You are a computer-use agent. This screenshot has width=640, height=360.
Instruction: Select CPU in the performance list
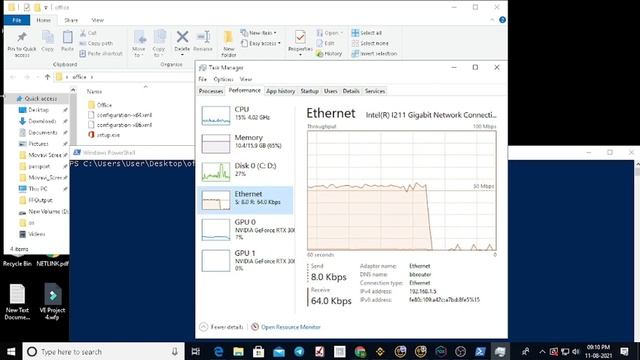coord(246,115)
